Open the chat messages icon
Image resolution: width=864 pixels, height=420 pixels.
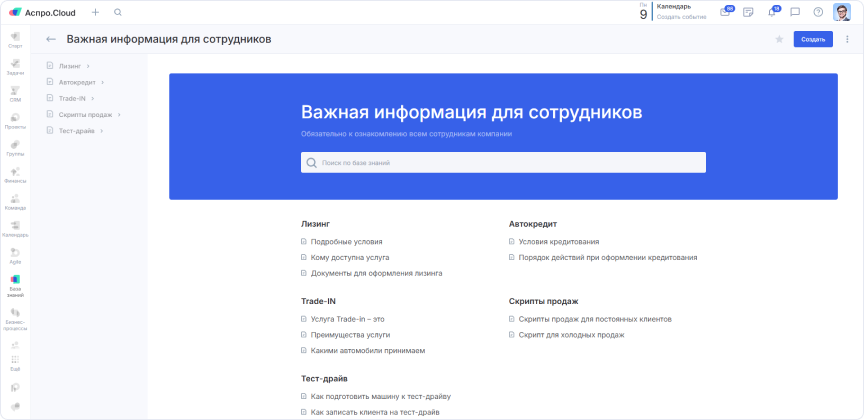pos(795,12)
